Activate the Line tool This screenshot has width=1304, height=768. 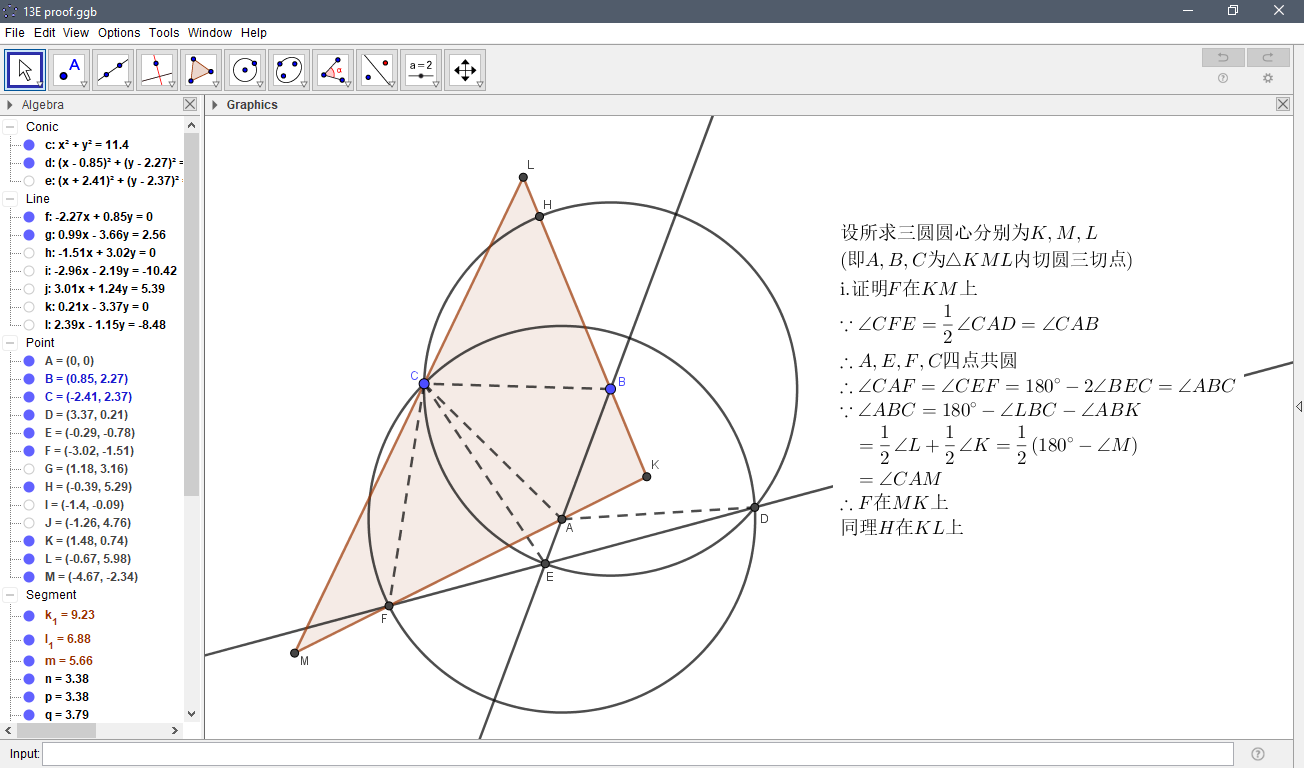tap(112, 69)
